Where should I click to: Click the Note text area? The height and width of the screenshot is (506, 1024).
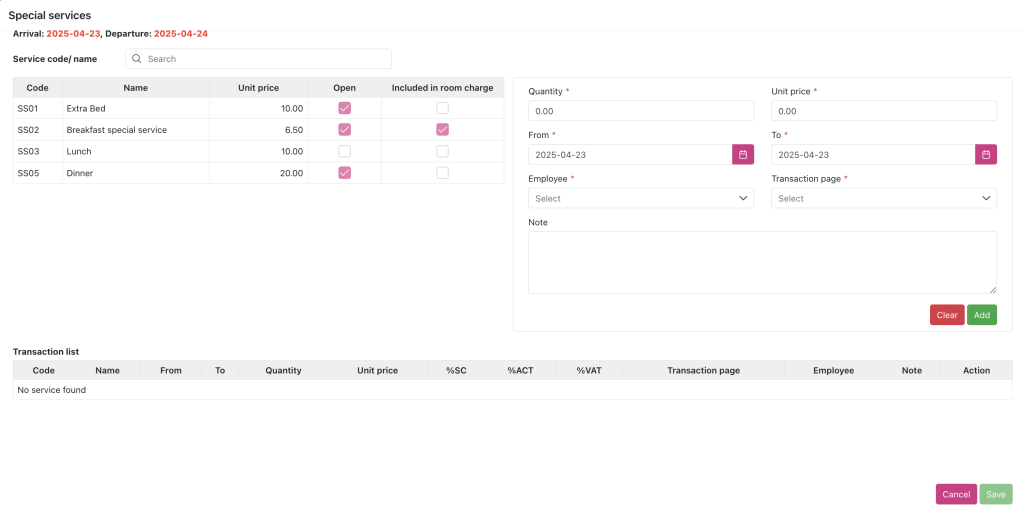point(762,262)
